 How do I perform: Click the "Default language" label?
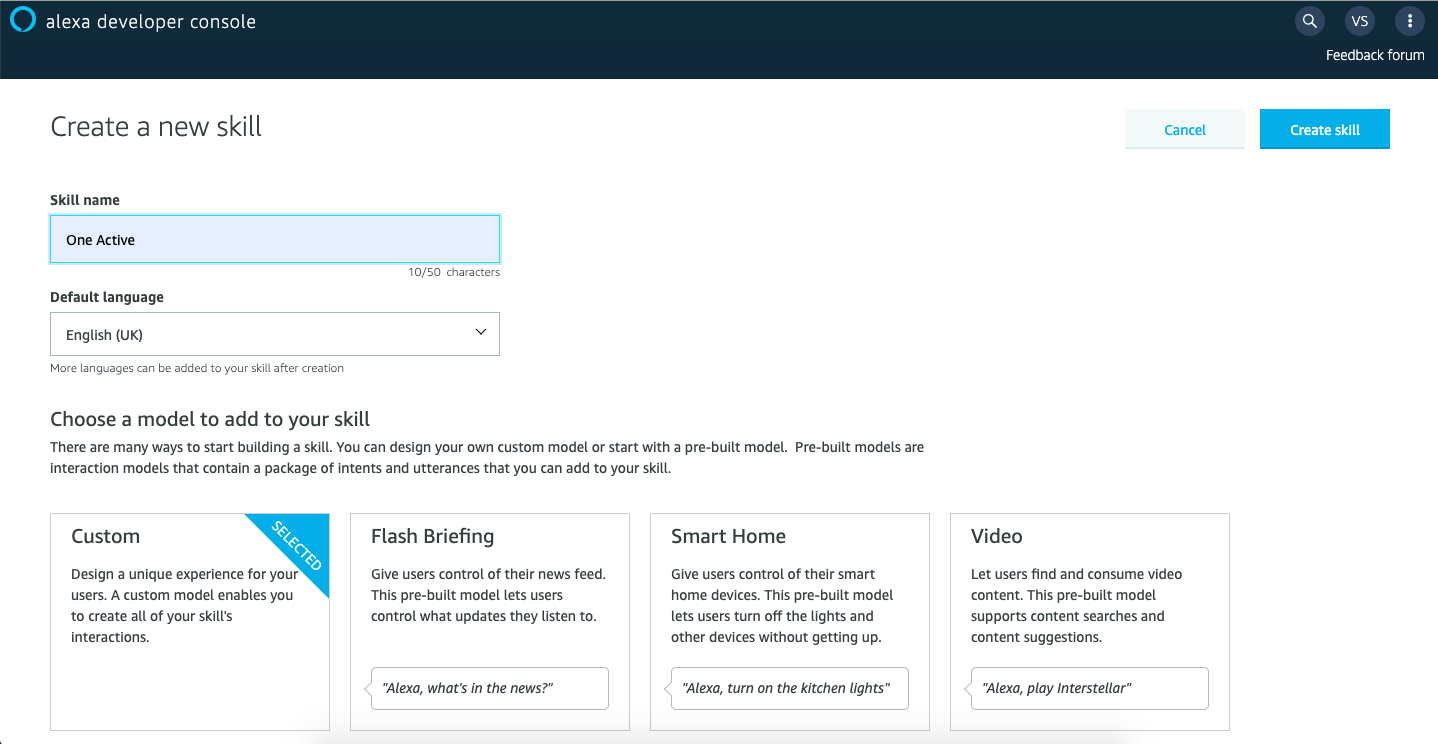(x=107, y=297)
